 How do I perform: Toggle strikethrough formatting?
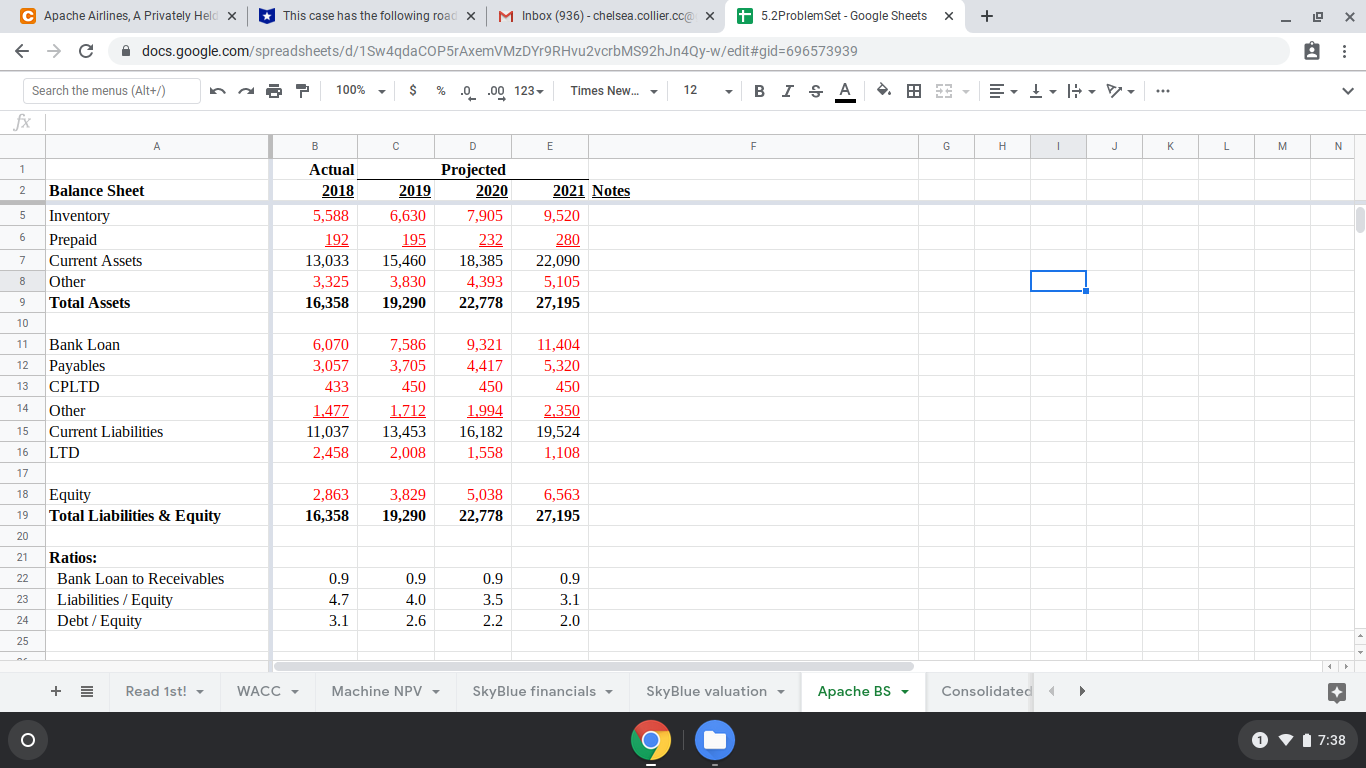816,91
